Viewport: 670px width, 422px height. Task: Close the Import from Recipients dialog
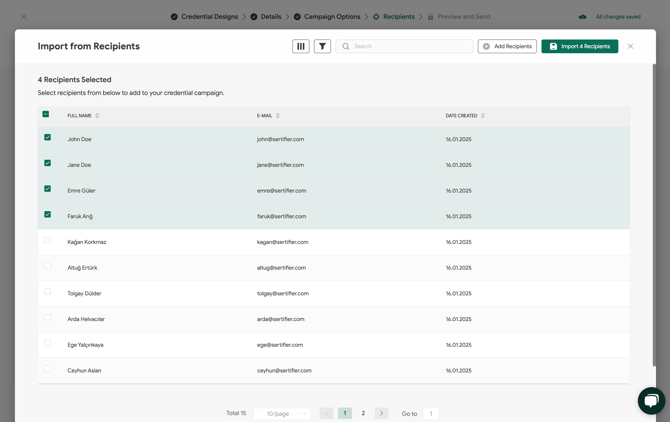(x=630, y=46)
